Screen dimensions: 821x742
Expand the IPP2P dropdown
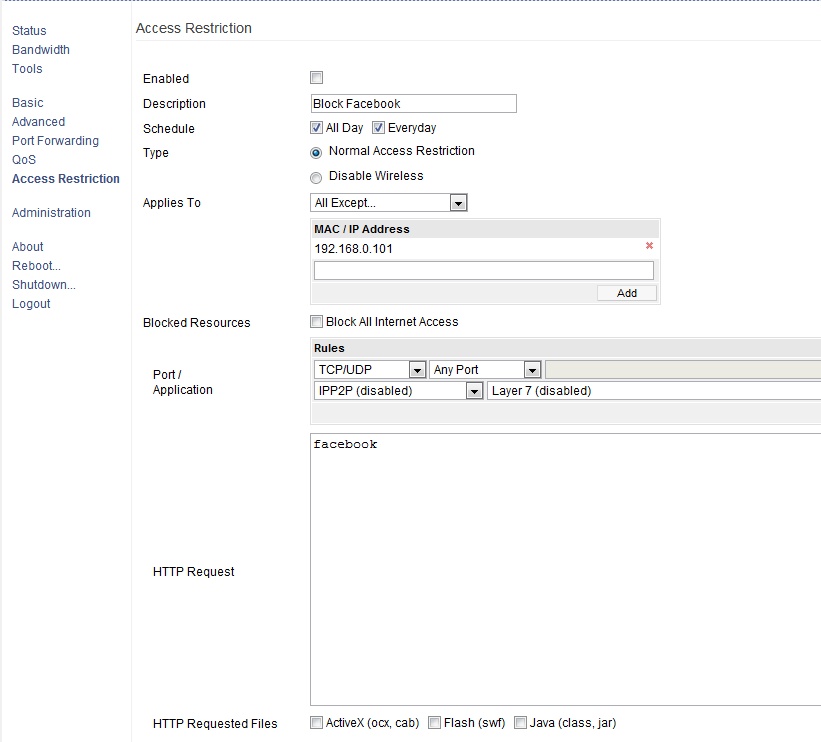[397, 391]
